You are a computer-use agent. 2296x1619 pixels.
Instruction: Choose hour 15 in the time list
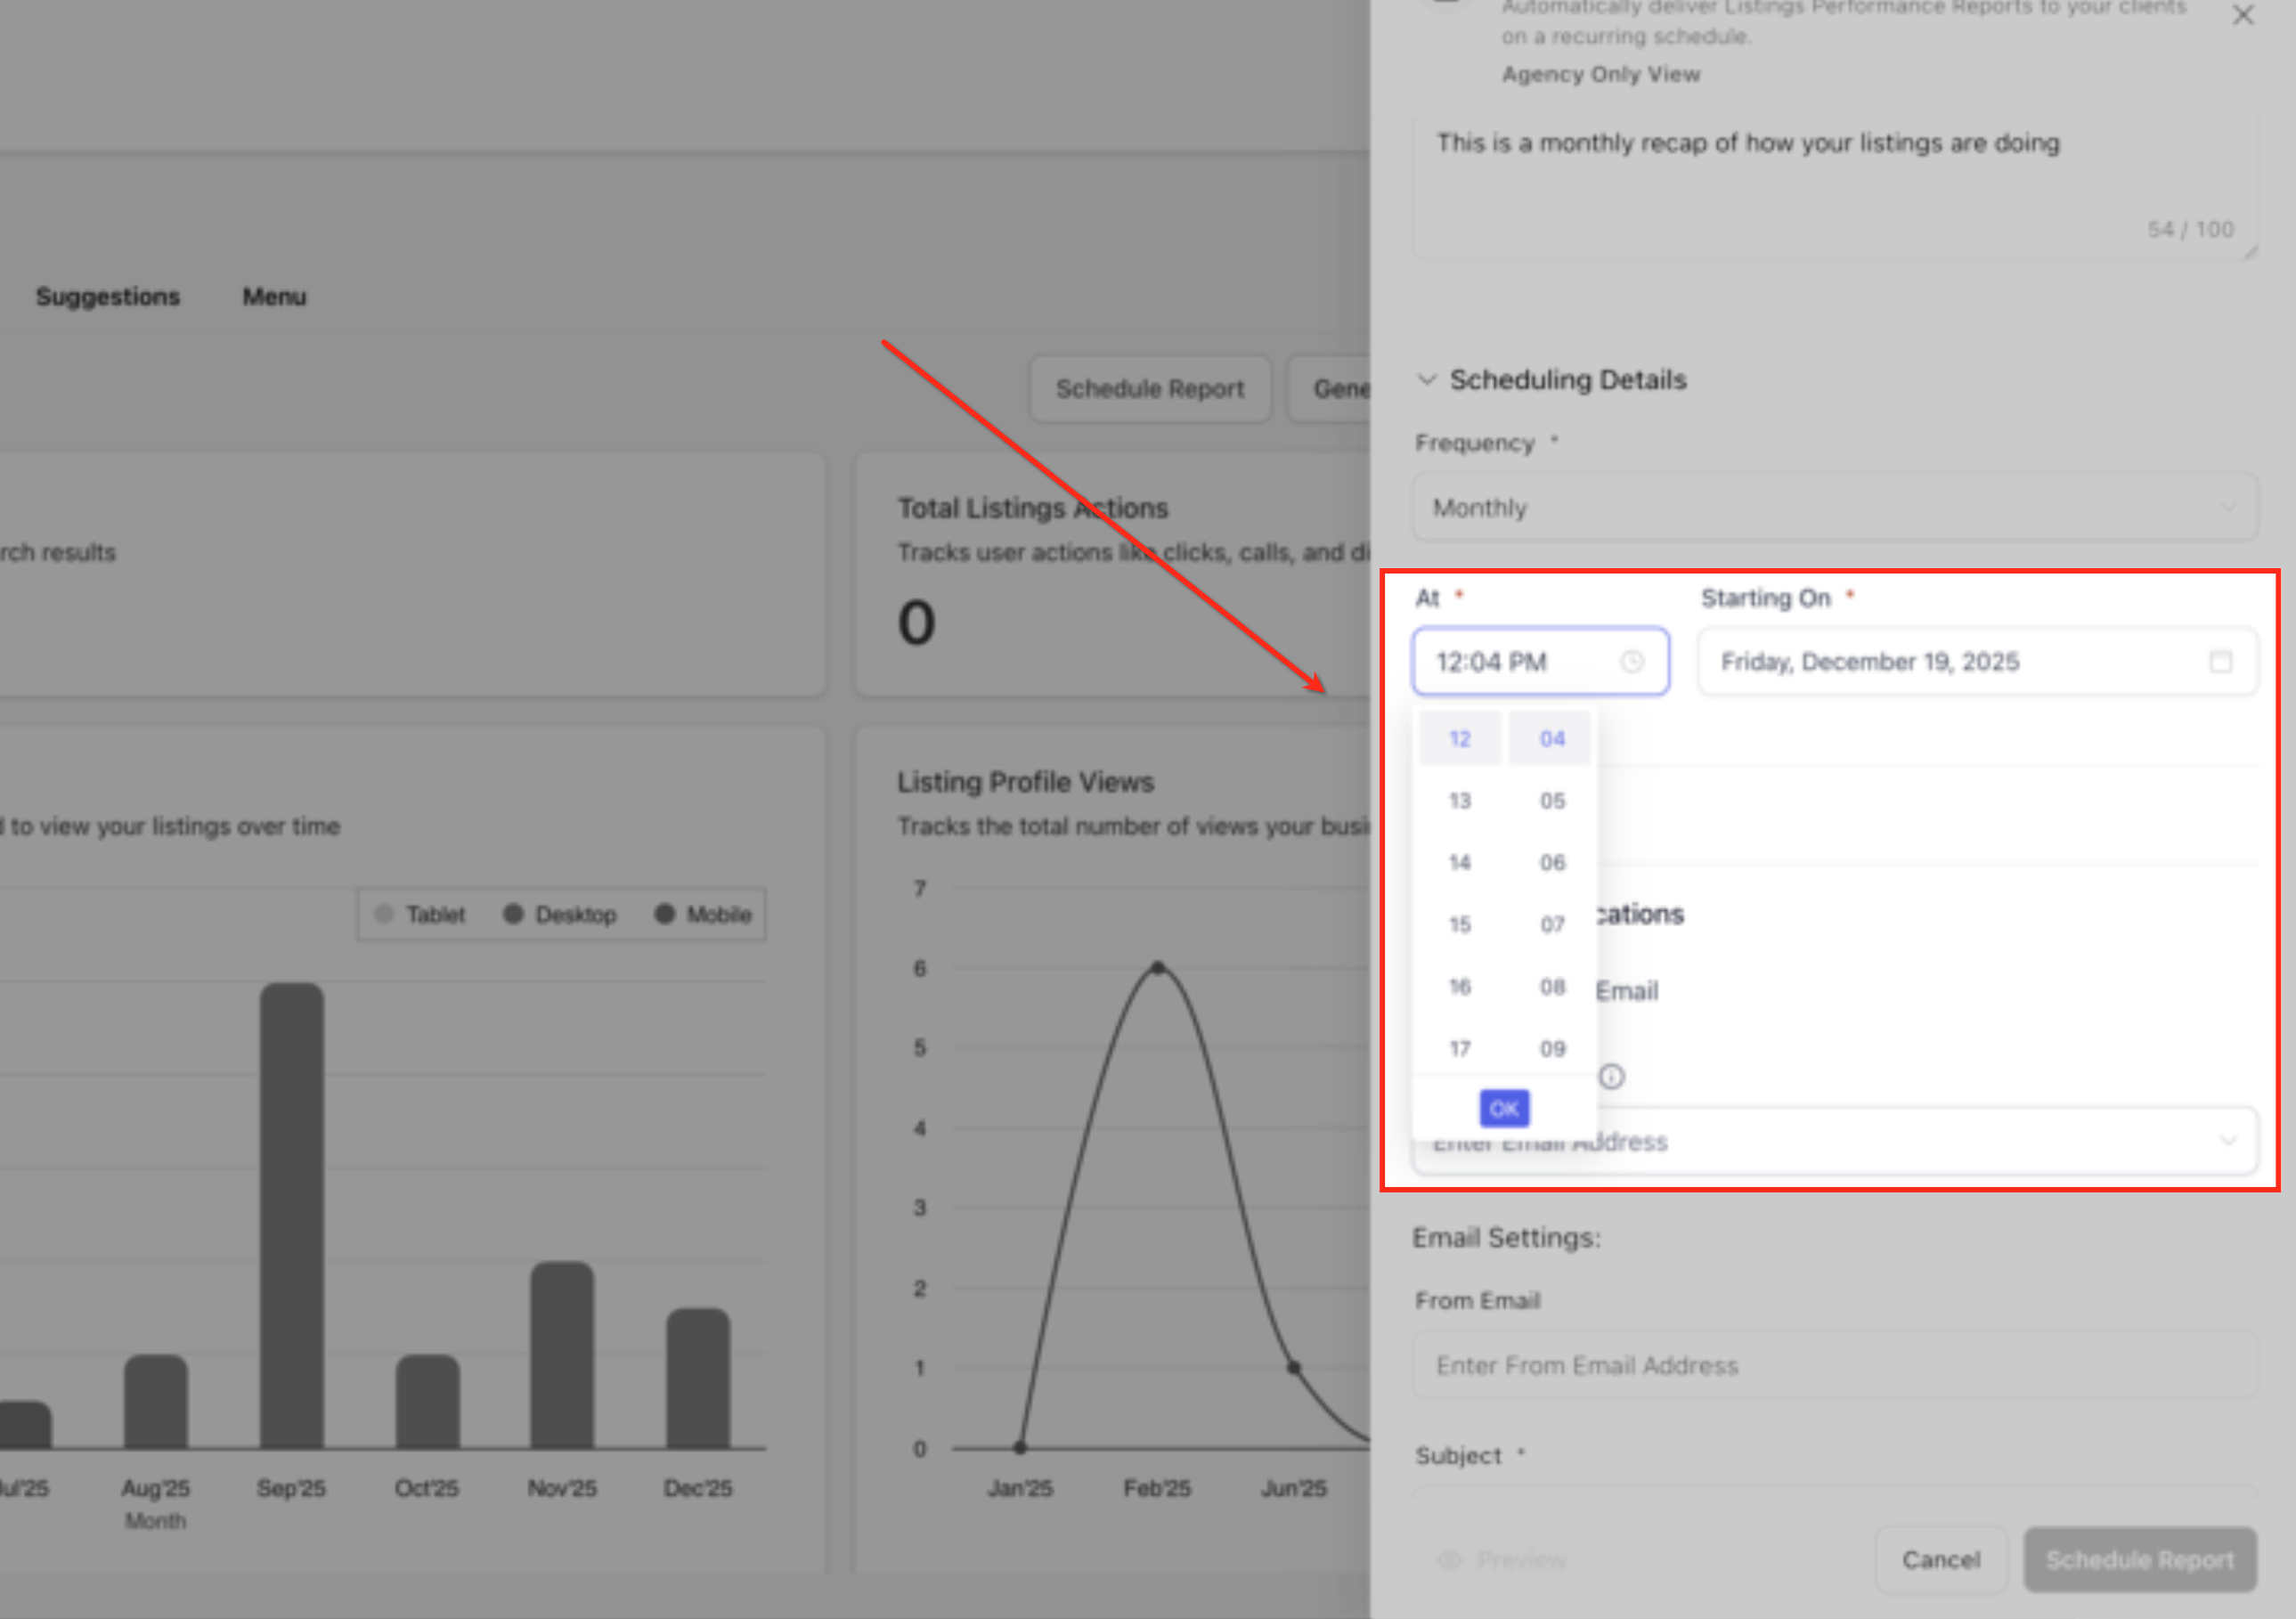(x=1459, y=924)
